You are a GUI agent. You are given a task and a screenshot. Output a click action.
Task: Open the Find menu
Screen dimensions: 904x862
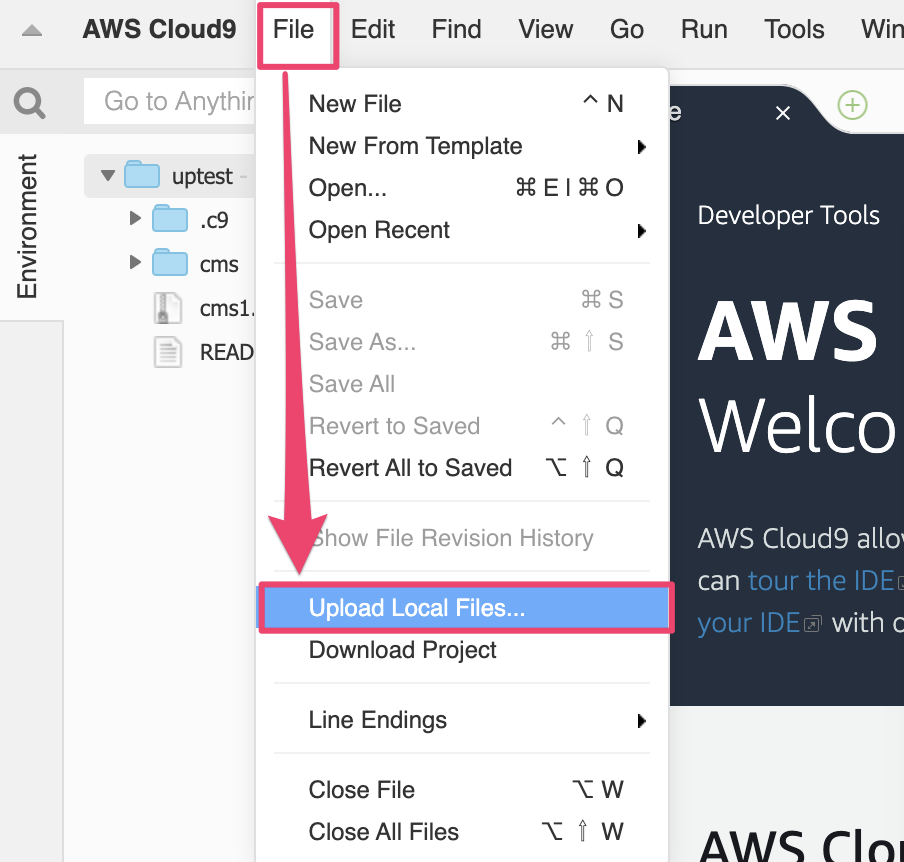pos(457,29)
